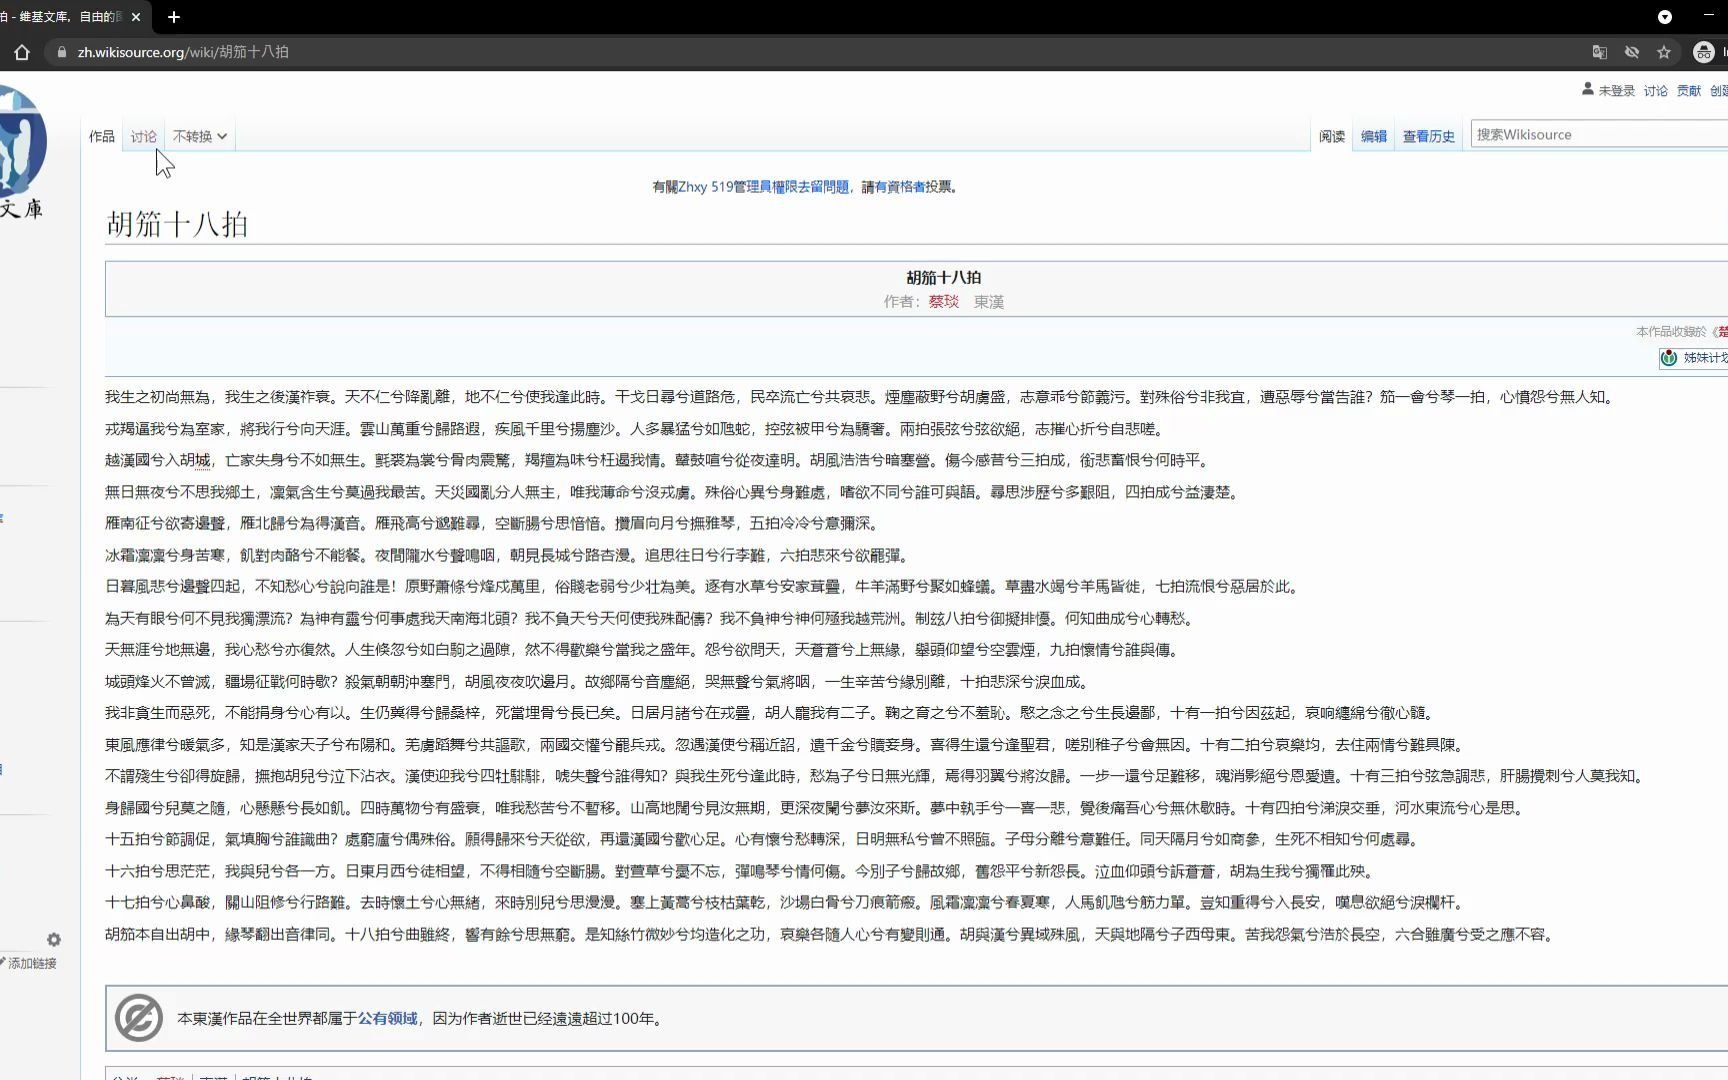The height and width of the screenshot is (1080, 1728).
Task: Open the 查看历史 tab
Action: [1429, 136]
